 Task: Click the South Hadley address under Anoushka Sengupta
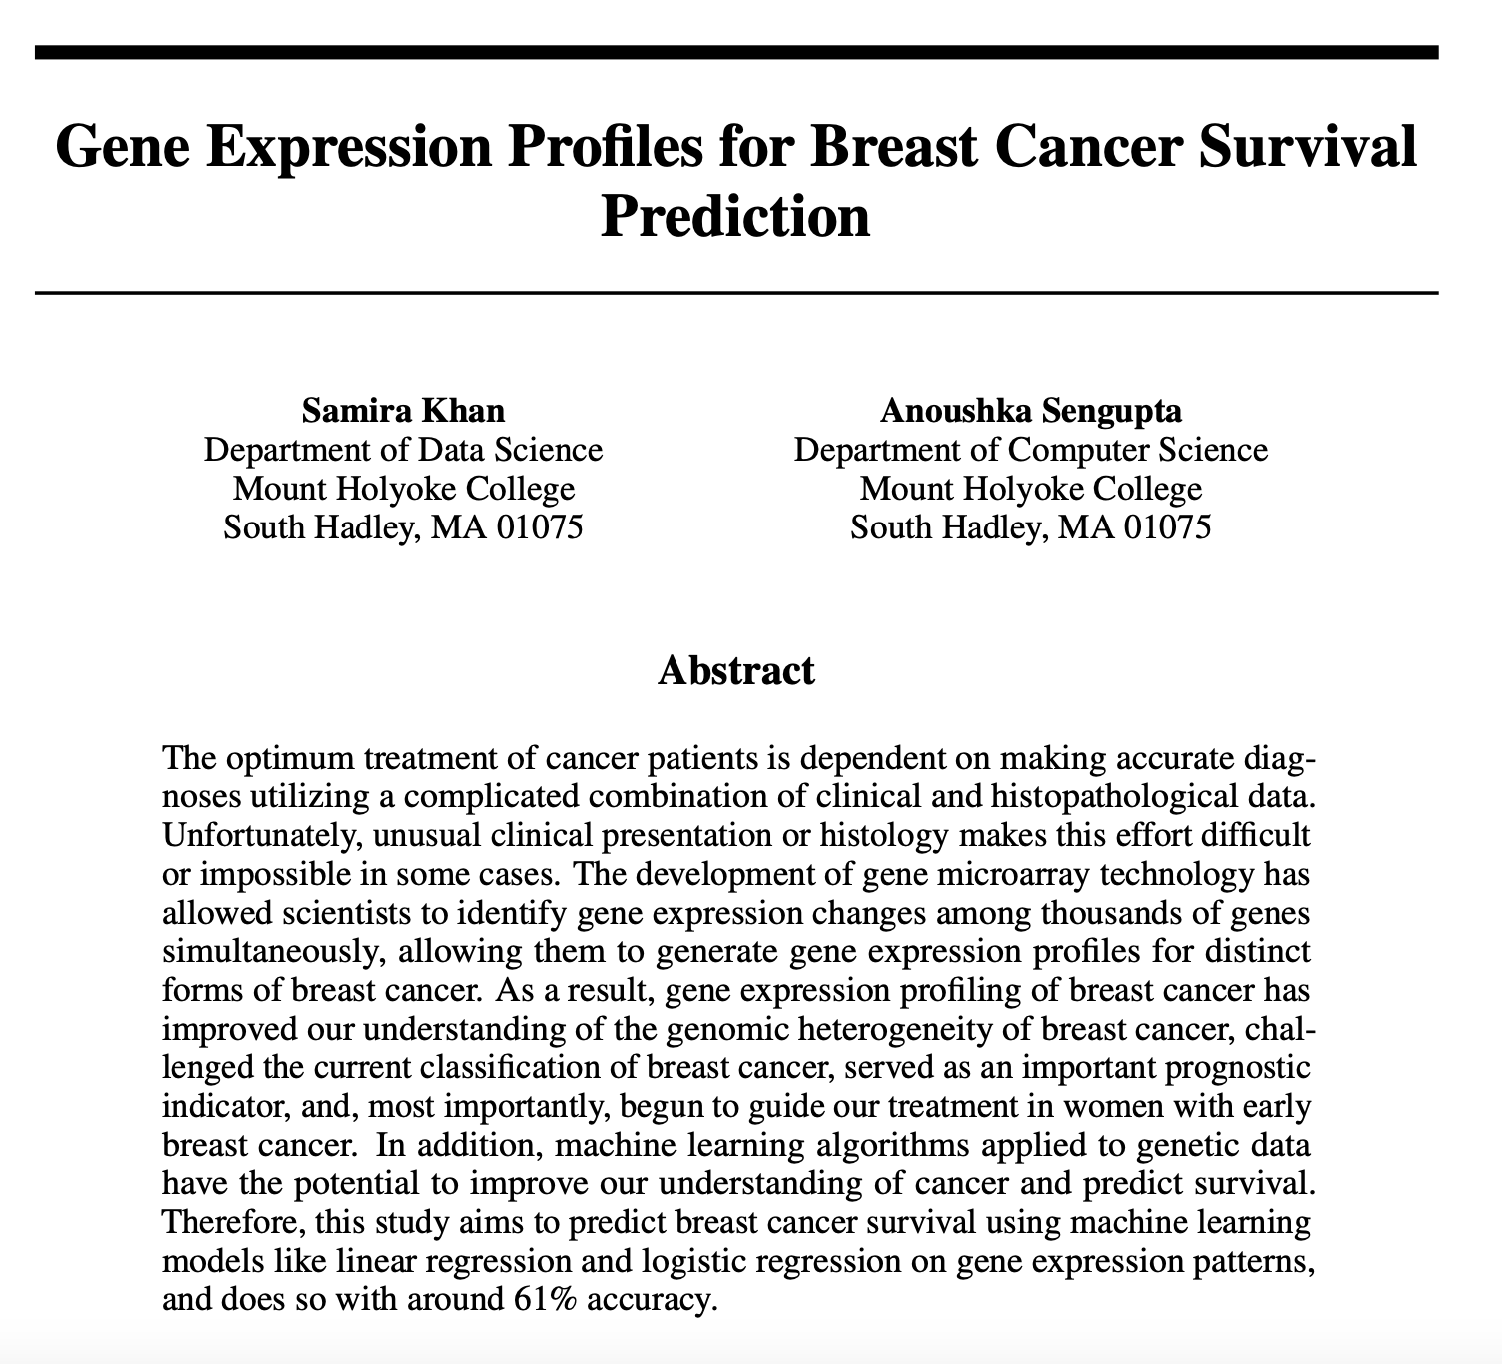[x=1030, y=526]
